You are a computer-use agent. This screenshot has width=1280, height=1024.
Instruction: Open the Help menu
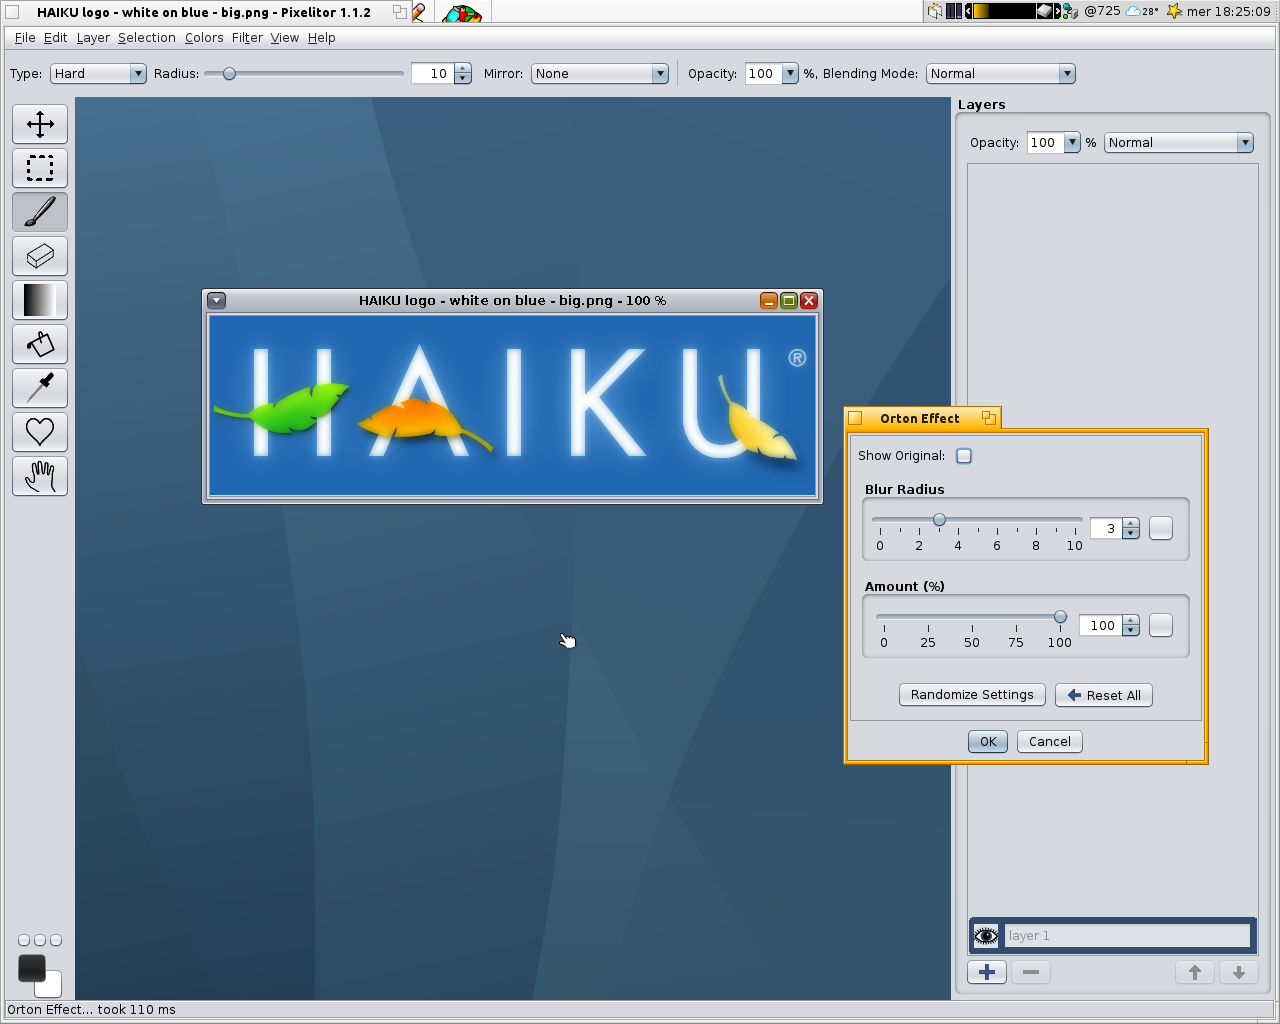(322, 38)
